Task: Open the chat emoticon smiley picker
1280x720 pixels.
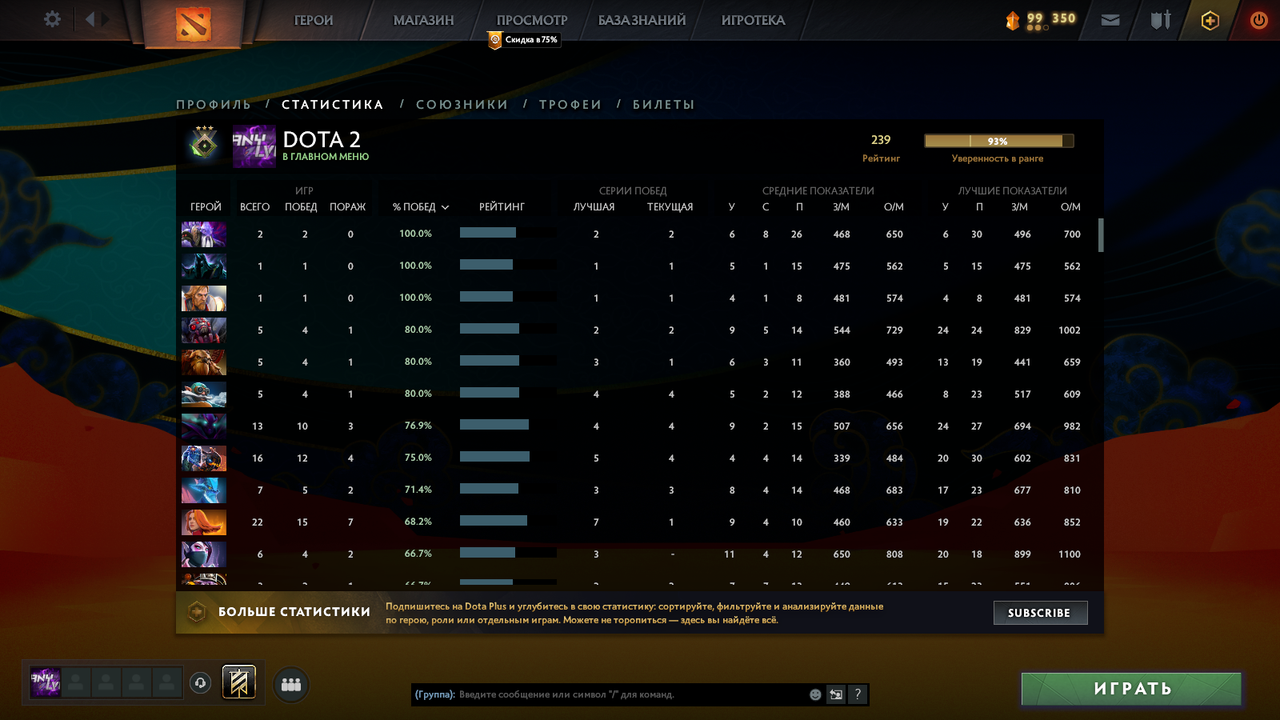Action: 815,694
